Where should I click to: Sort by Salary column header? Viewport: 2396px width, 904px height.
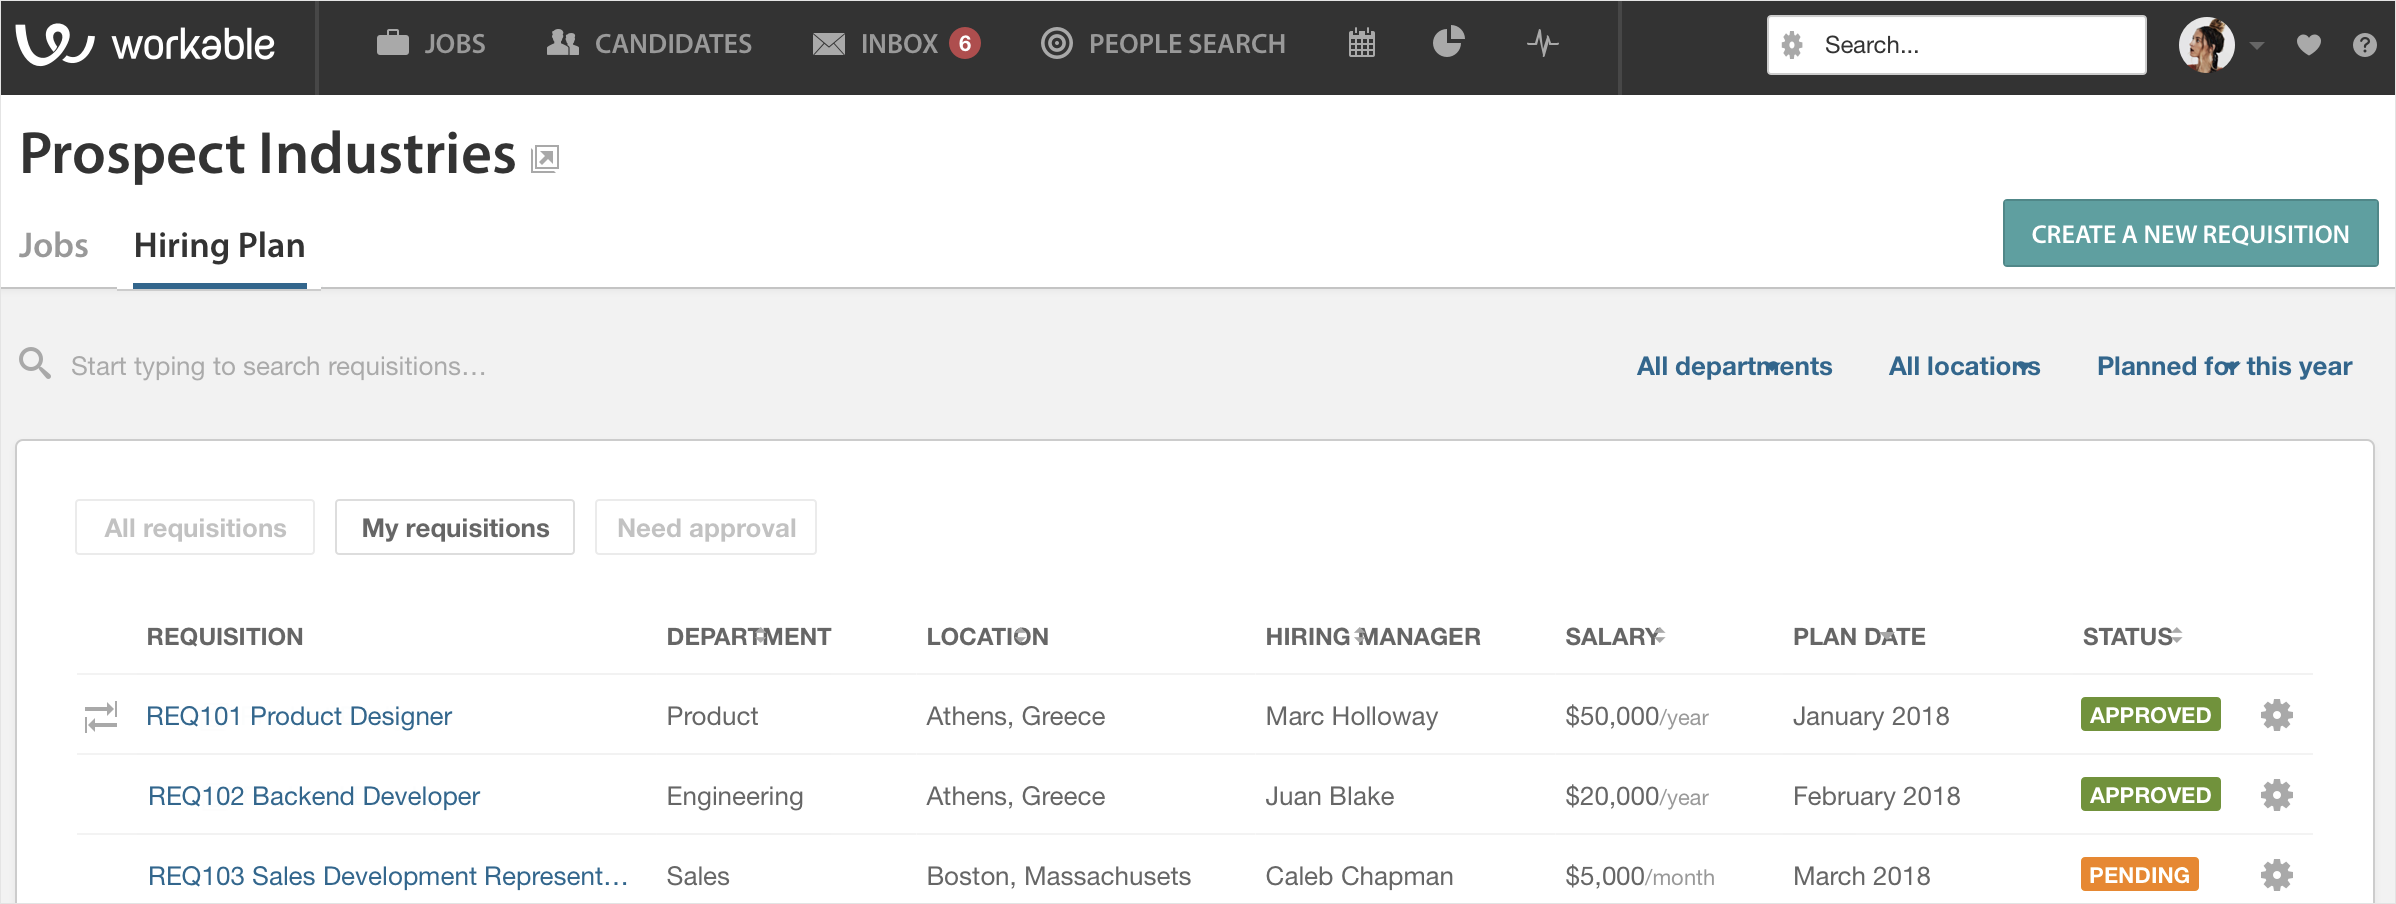point(1614,636)
